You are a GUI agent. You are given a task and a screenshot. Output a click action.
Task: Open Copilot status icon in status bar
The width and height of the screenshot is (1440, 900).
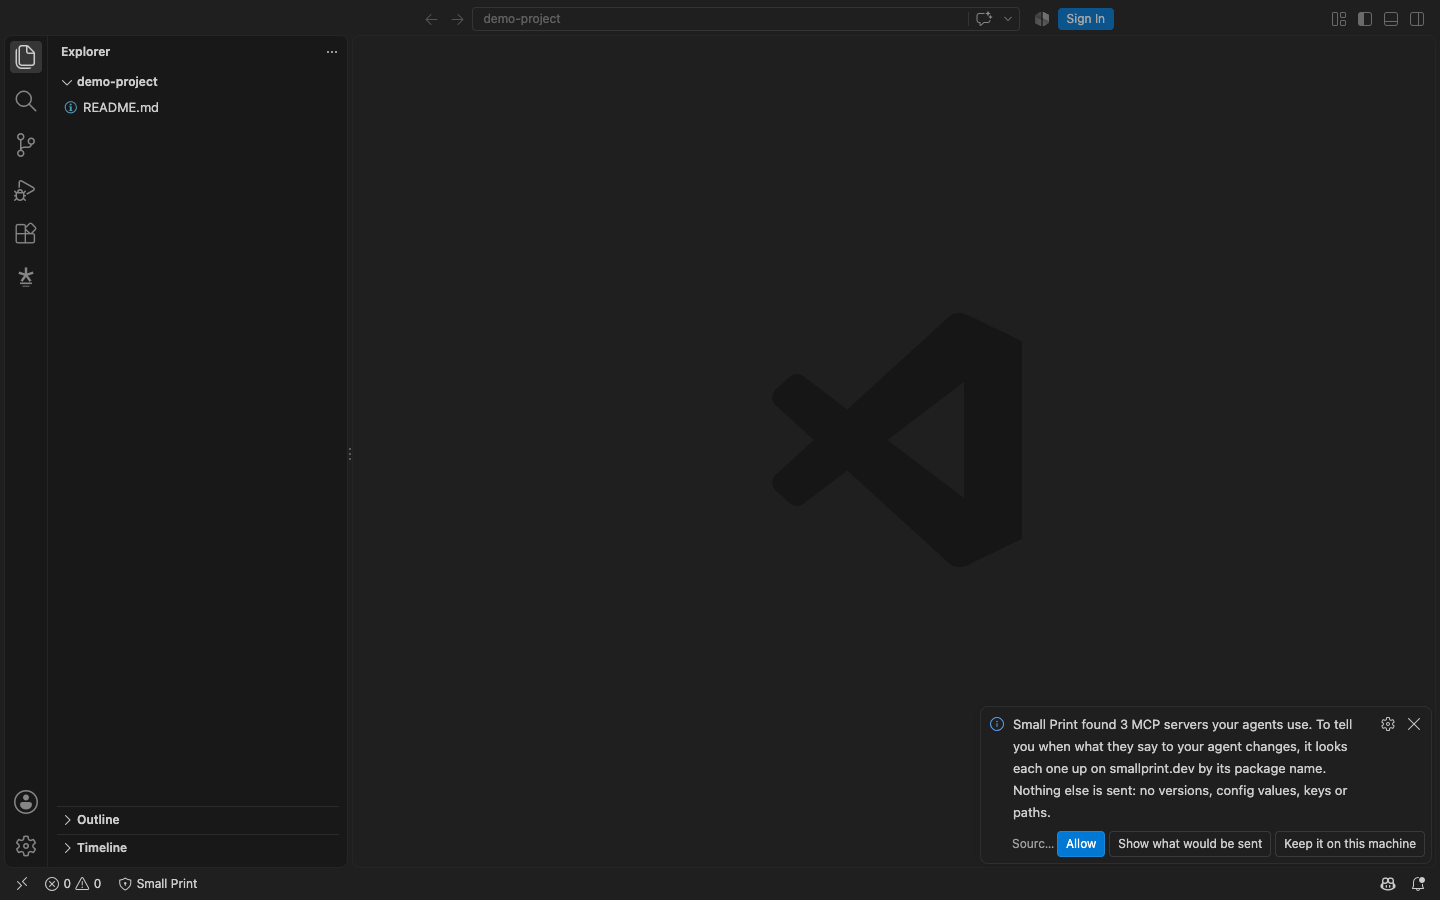(1388, 884)
